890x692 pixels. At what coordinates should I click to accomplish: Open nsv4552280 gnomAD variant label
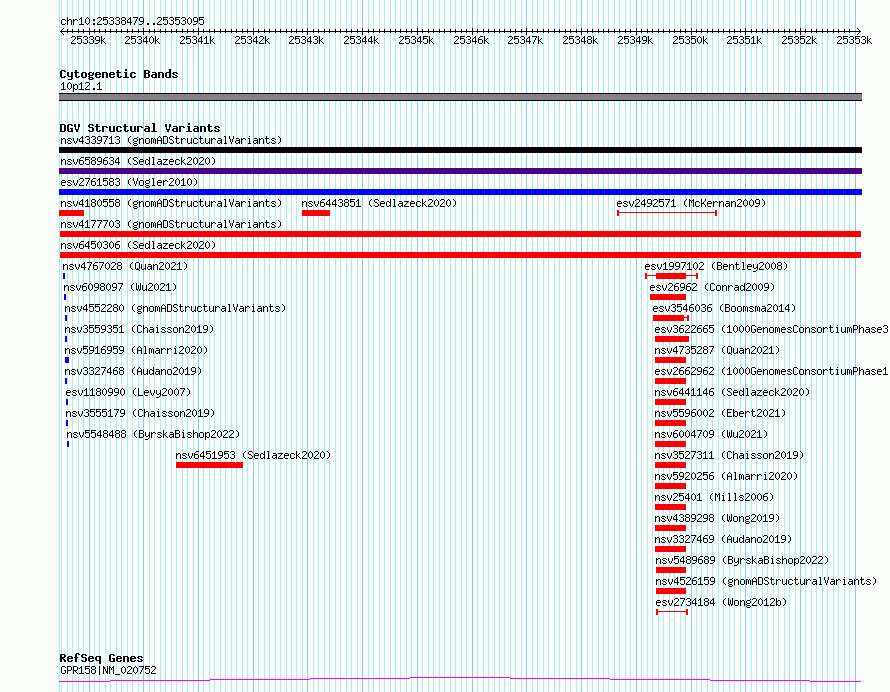175,308
